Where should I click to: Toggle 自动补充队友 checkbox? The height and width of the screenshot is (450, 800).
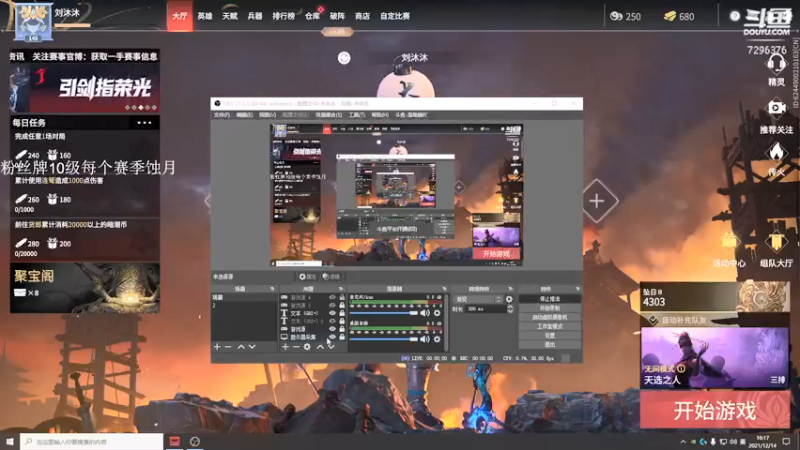[653, 320]
